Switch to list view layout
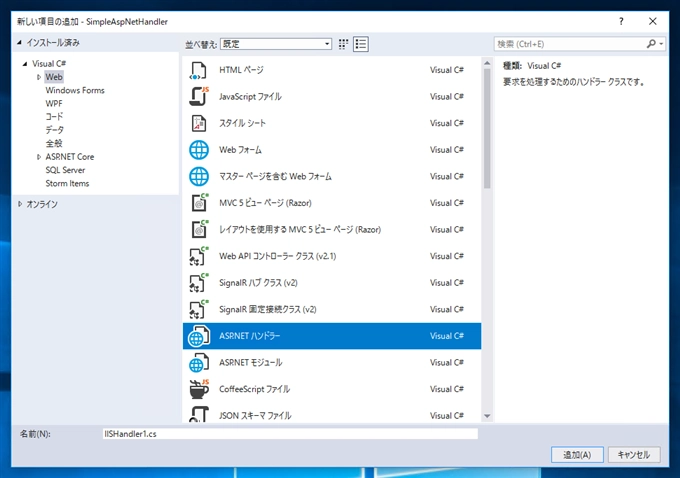The image size is (680, 478). tap(361, 44)
